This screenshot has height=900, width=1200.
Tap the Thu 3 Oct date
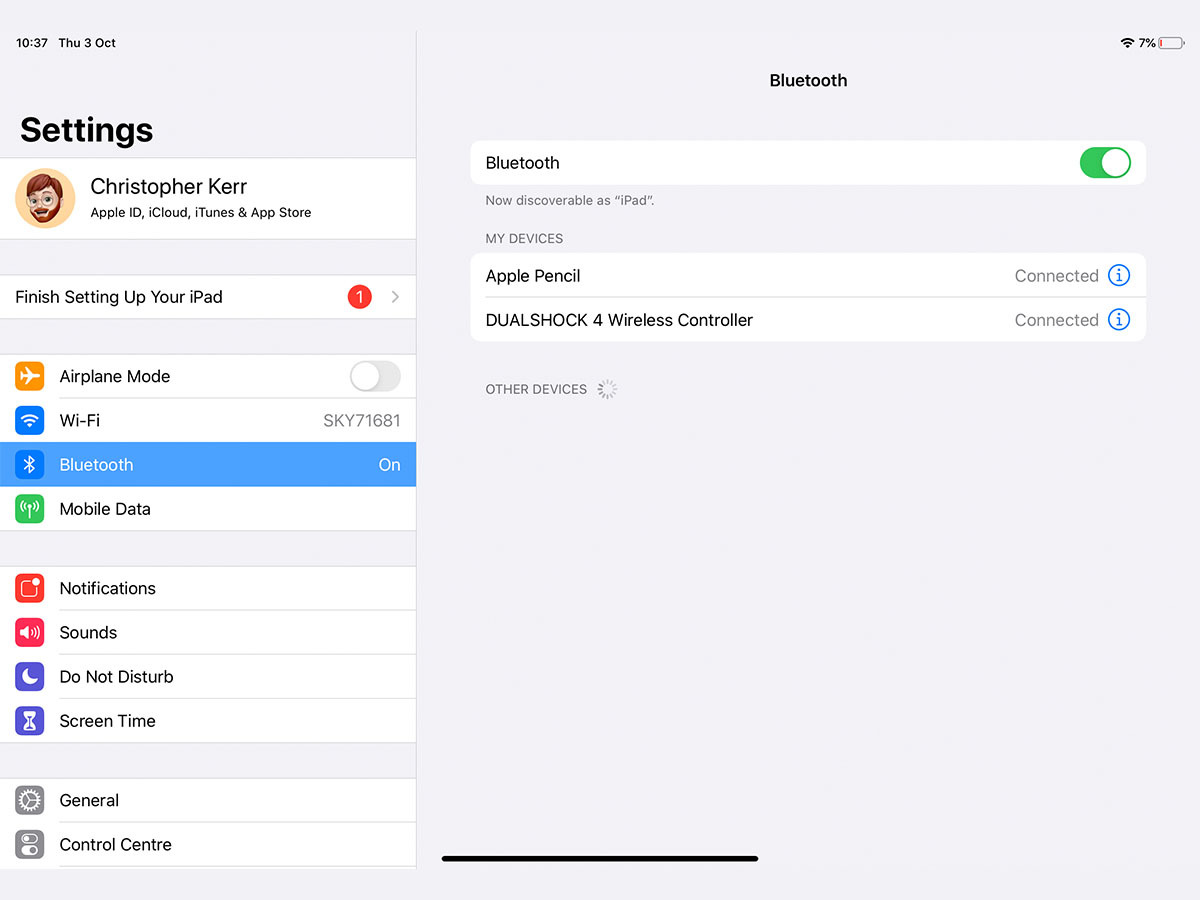87,43
